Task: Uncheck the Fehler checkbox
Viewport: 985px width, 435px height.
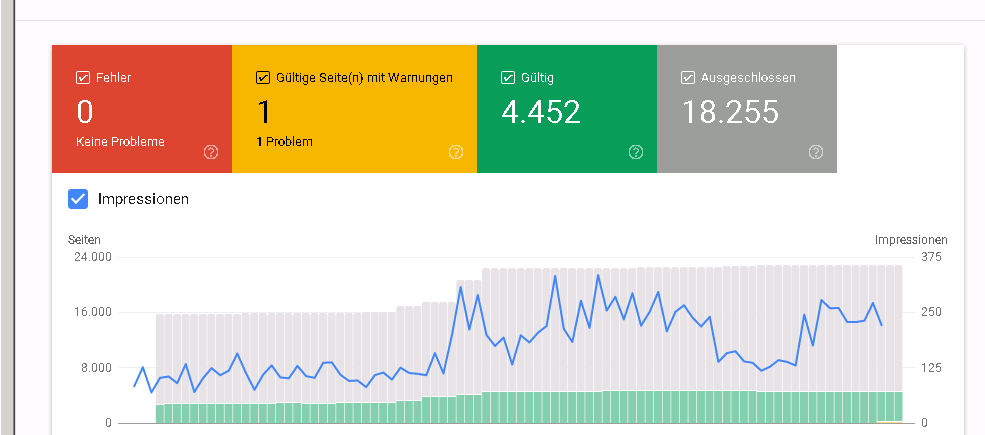Action: [x=83, y=77]
